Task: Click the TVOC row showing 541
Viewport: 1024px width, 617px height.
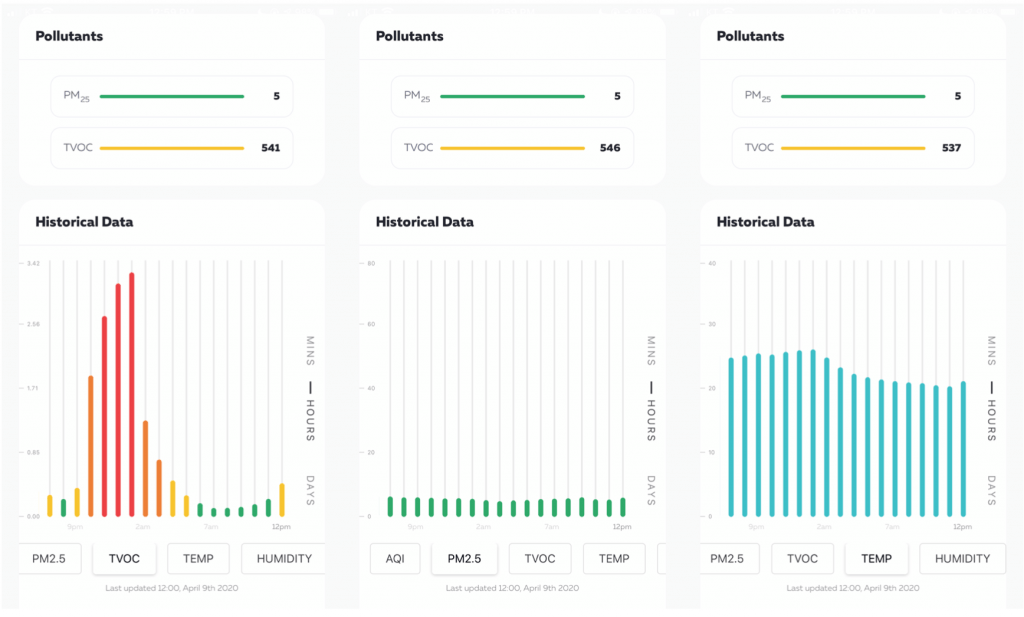Action: (x=172, y=148)
